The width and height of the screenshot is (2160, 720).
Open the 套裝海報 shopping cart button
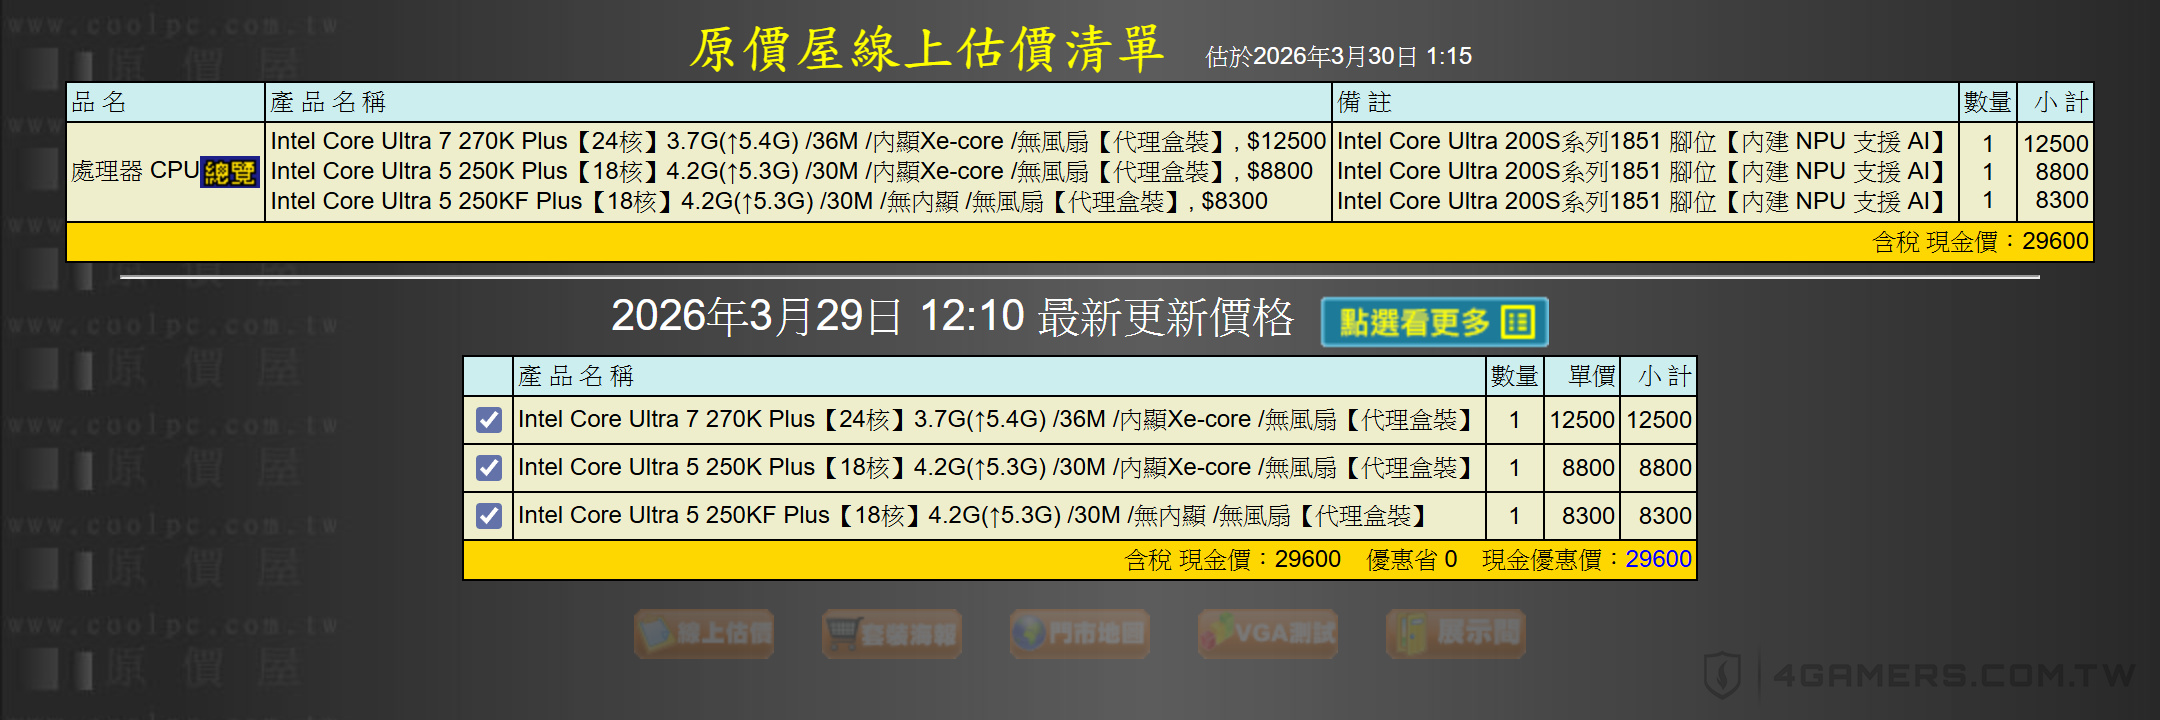tap(892, 634)
